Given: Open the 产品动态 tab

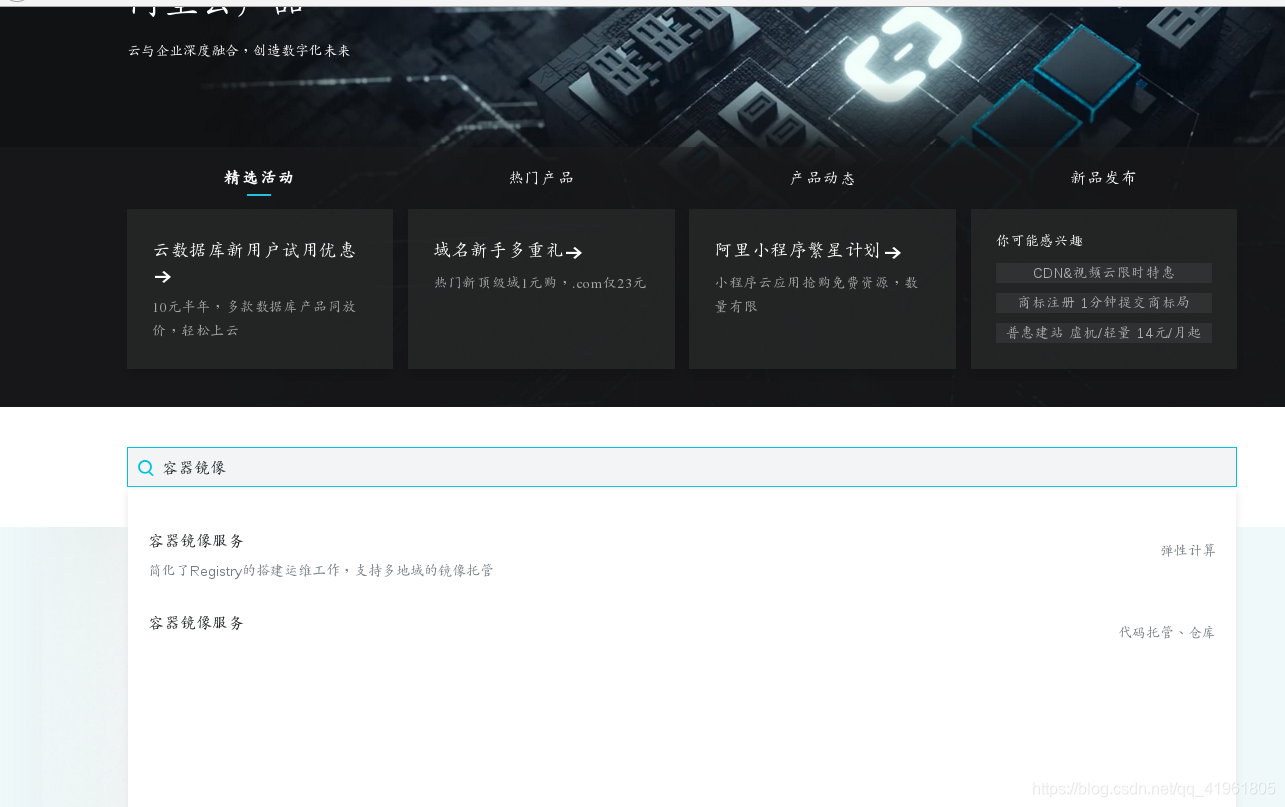Looking at the screenshot, I should click(x=822, y=178).
